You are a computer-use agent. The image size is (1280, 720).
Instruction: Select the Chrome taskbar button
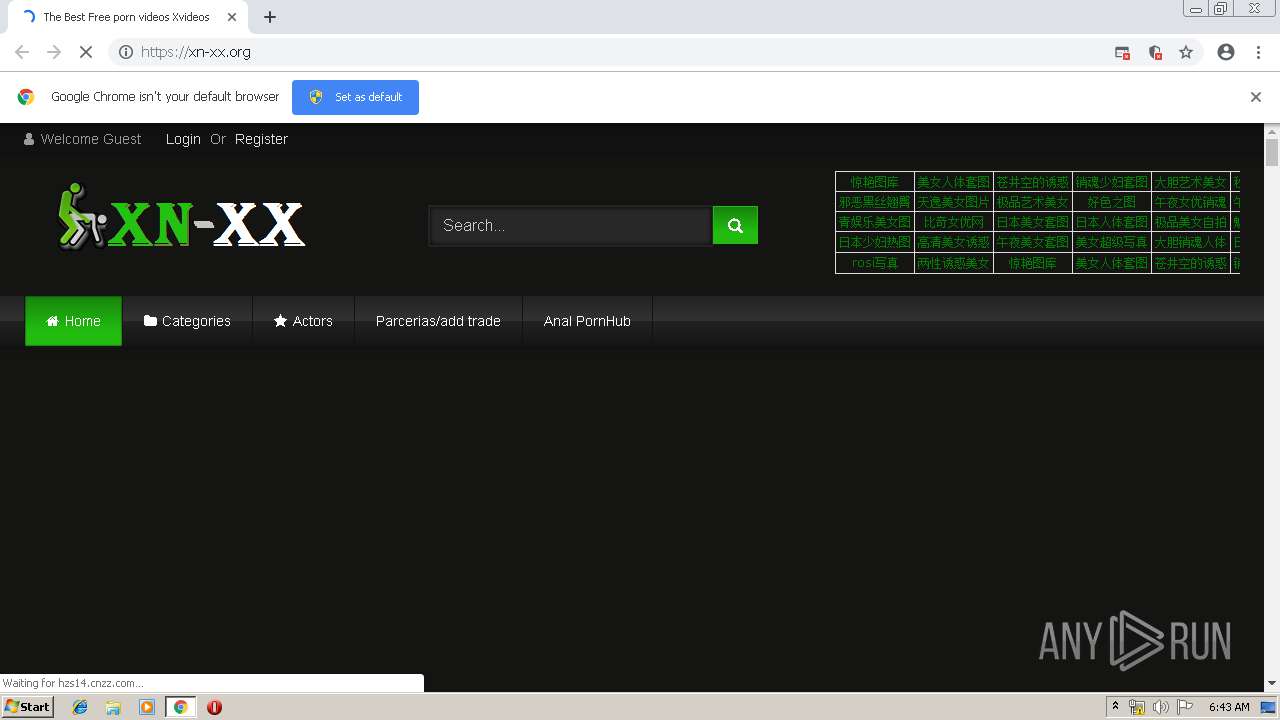tap(180, 707)
